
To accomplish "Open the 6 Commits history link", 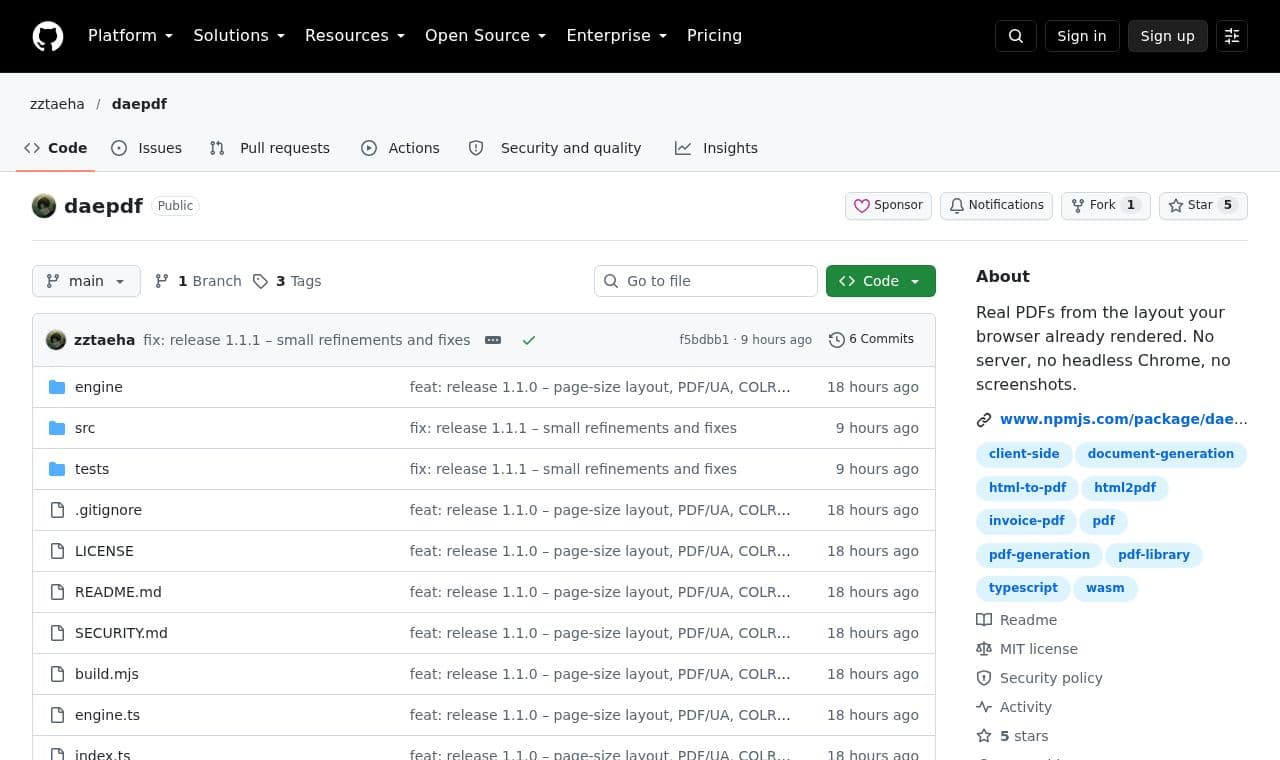I will point(871,340).
